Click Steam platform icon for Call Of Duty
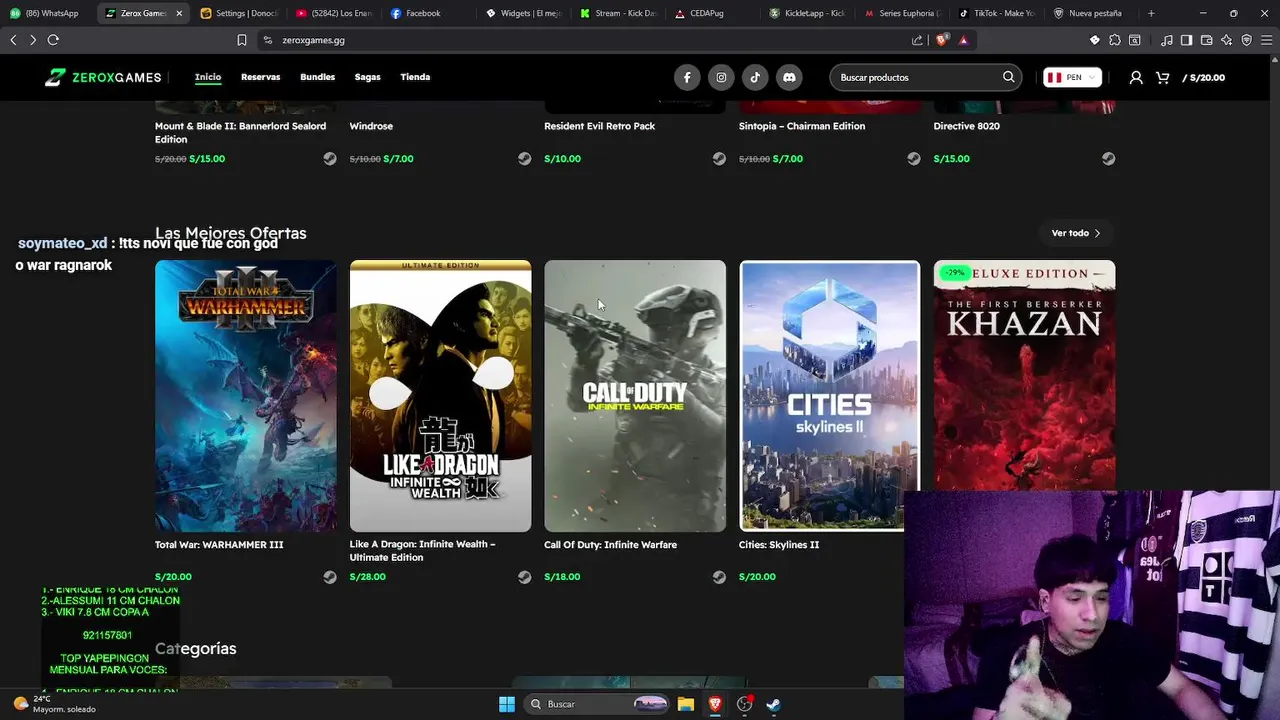Screen dimensions: 1280x720 pyautogui.click(x=719, y=577)
